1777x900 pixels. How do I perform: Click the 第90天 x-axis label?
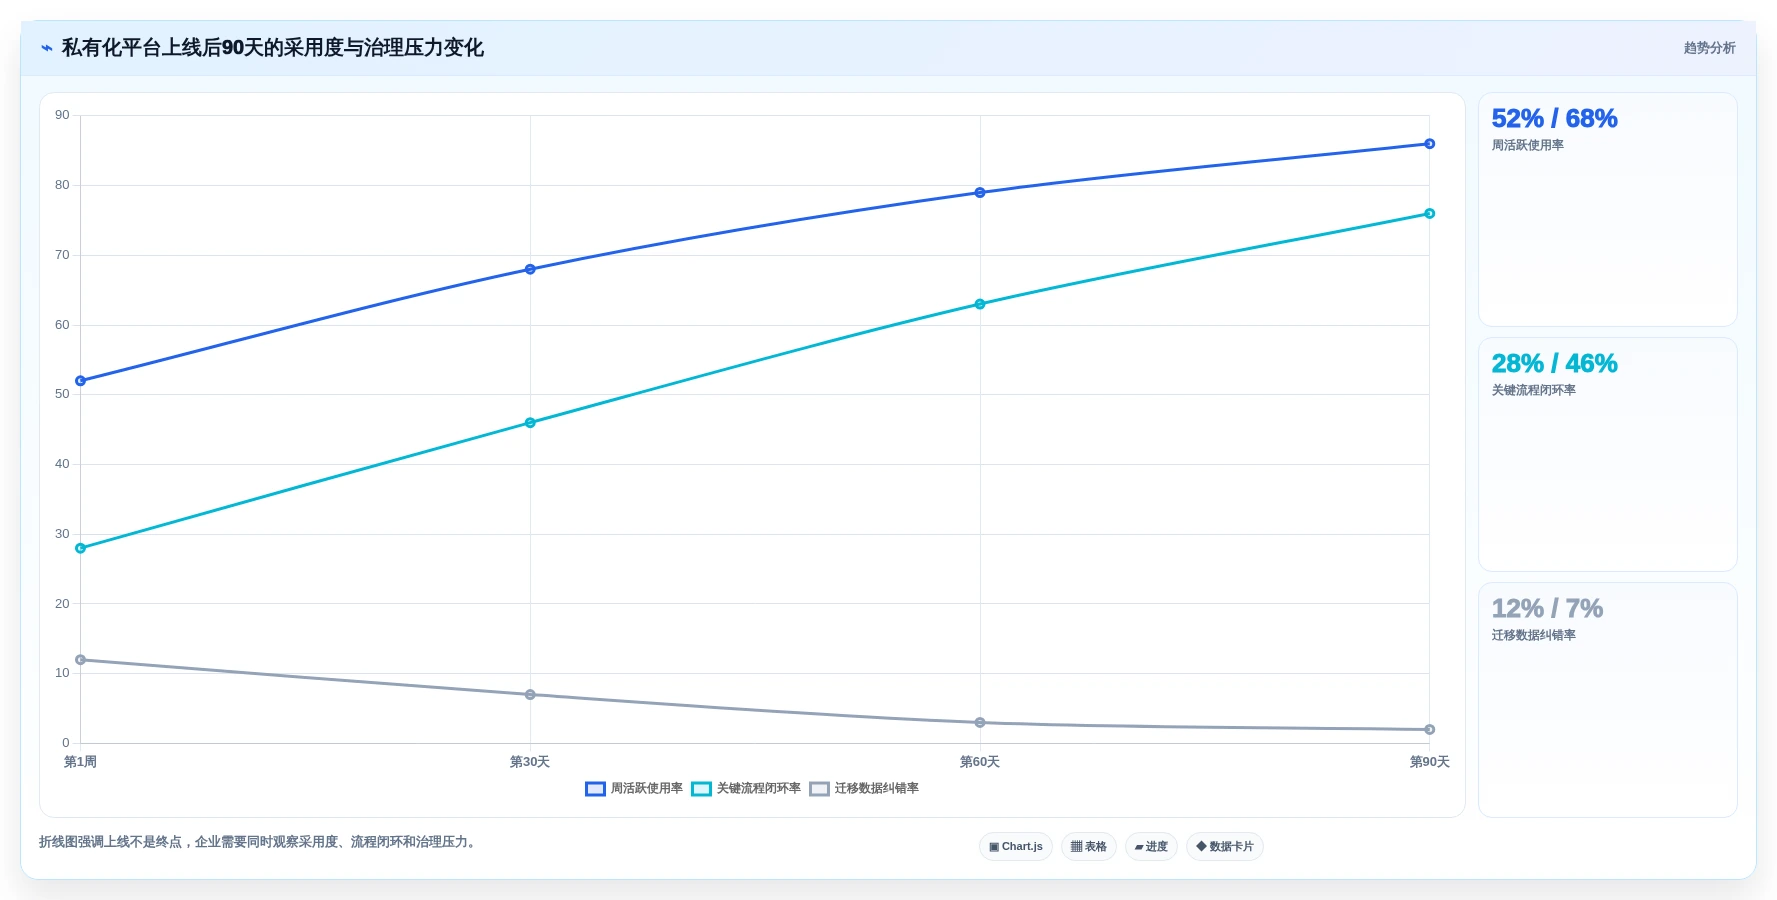1429,762
